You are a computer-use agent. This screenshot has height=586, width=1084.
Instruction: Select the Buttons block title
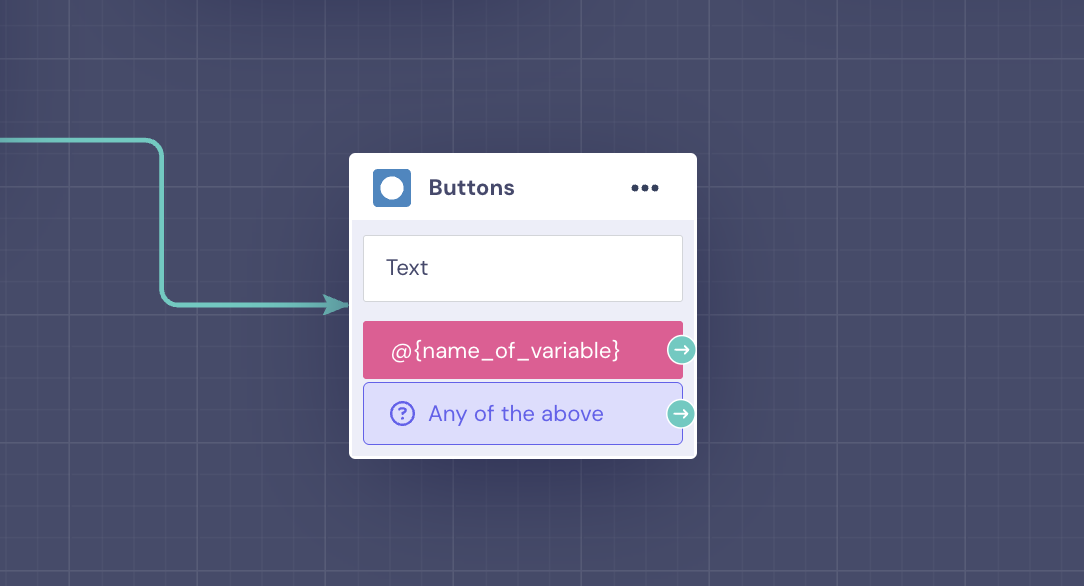(471, 188)
